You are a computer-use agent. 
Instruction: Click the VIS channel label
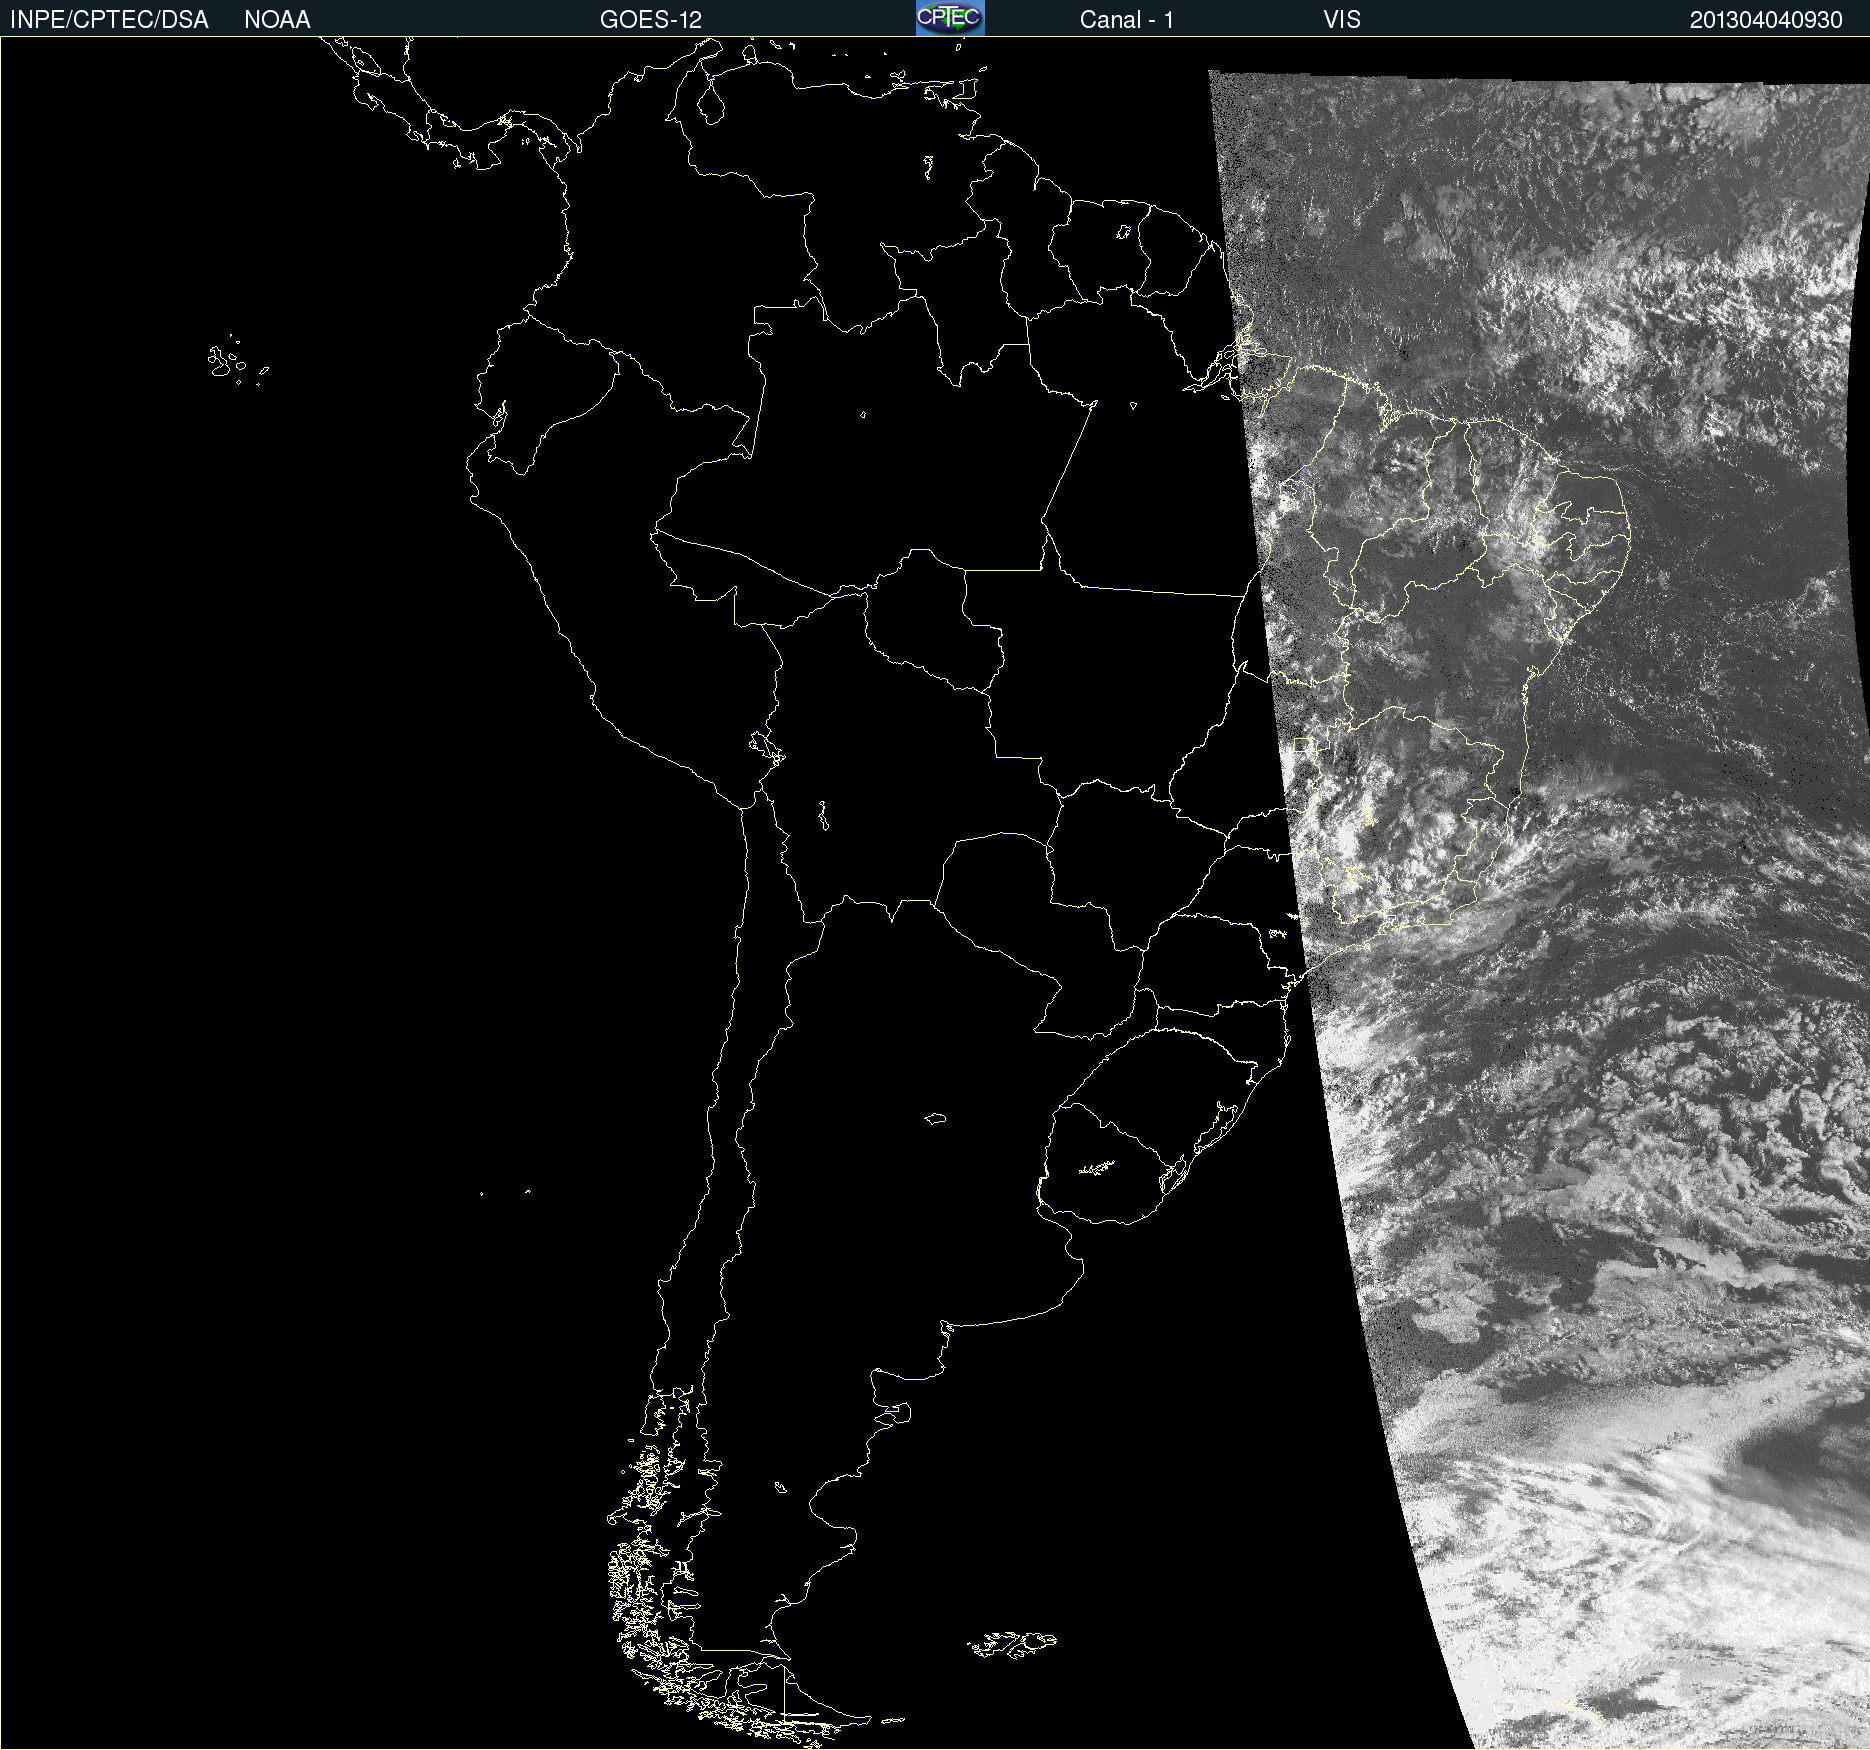tap(1342, 20)
